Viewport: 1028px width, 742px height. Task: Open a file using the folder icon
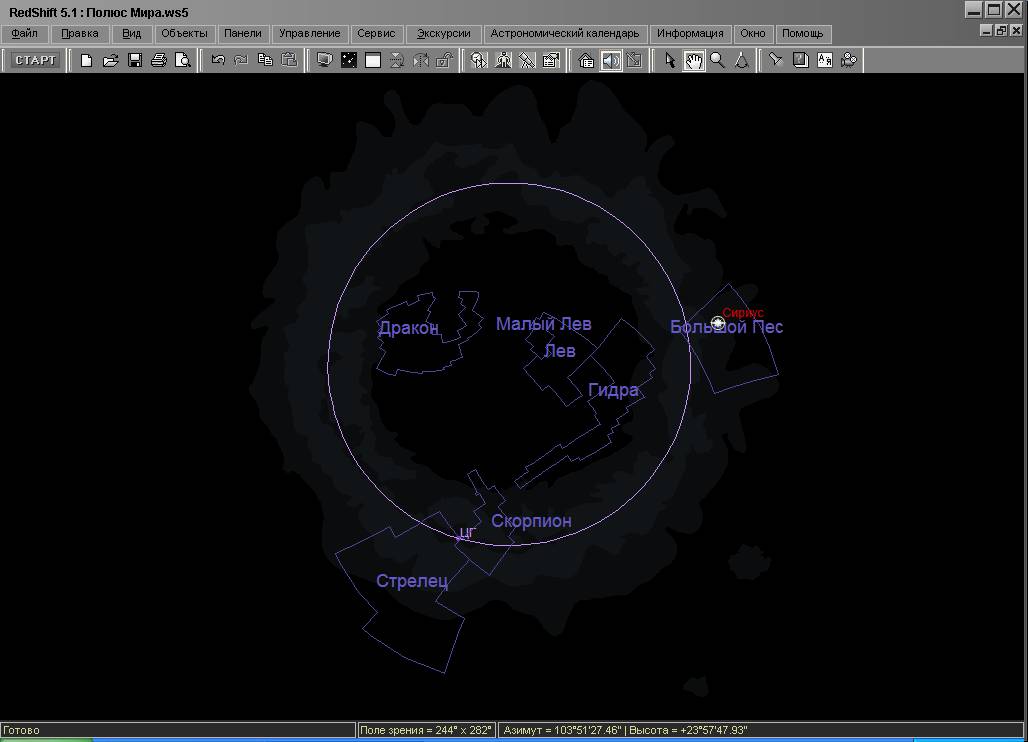tap(111, 60)
